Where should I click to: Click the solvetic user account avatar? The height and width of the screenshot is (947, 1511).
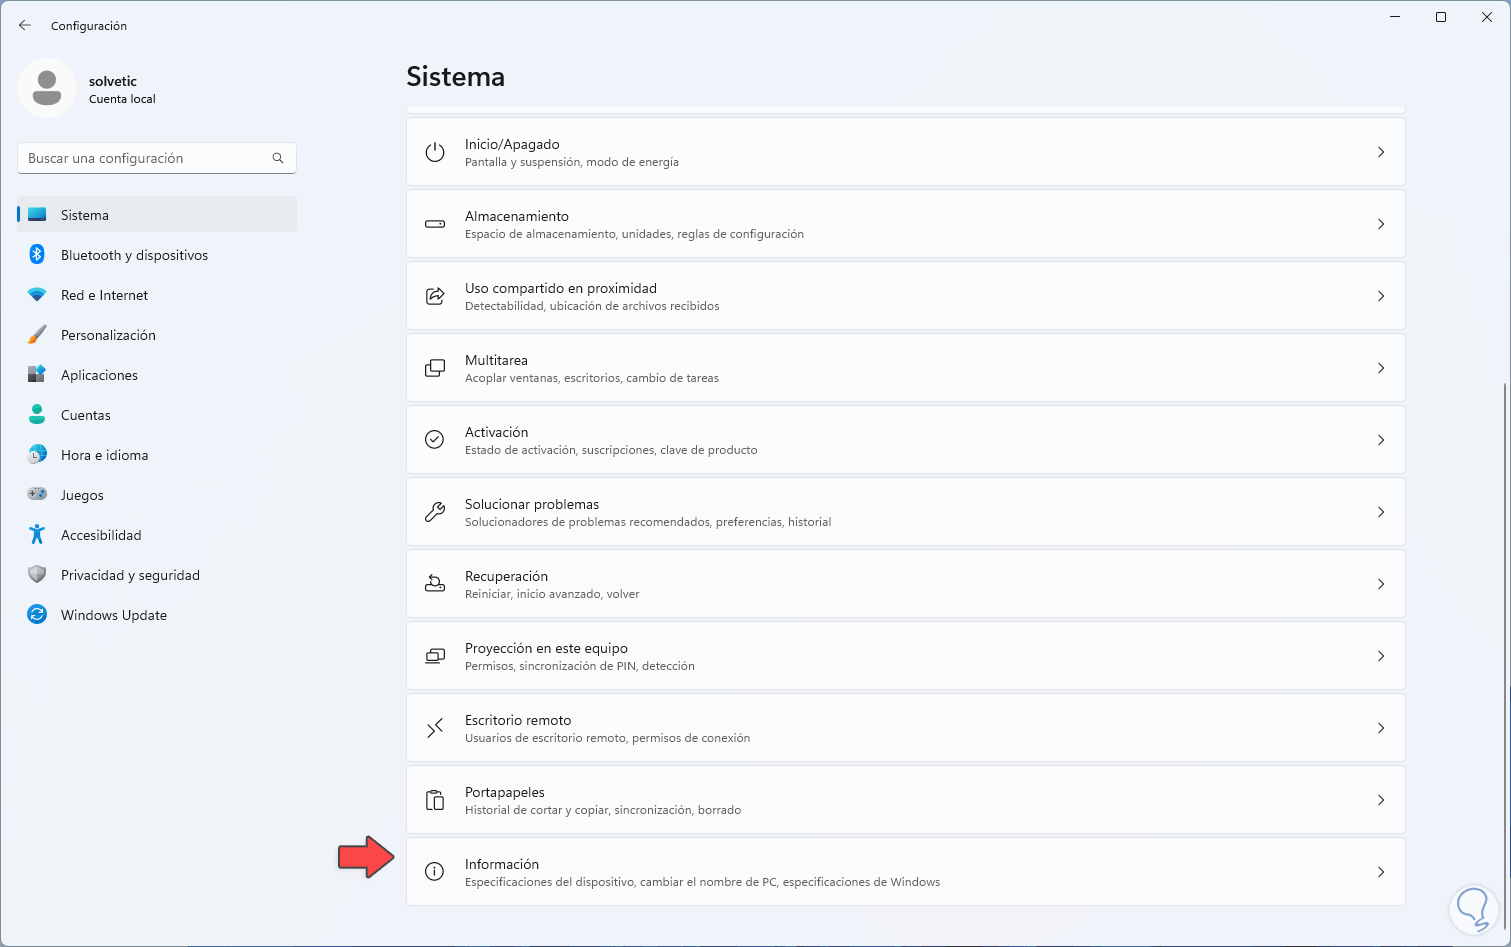[47, 88]
